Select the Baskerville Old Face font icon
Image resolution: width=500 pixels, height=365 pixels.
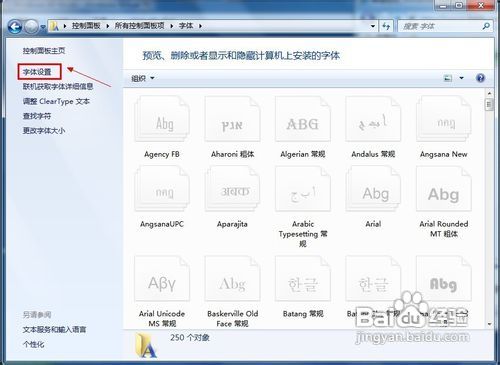pos(232,279)
